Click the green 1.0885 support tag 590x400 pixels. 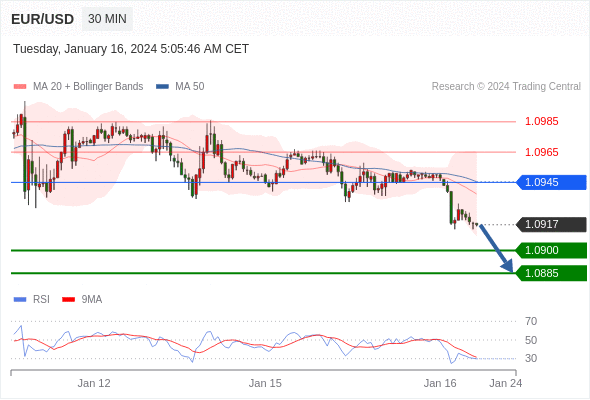tap(551, 274)
